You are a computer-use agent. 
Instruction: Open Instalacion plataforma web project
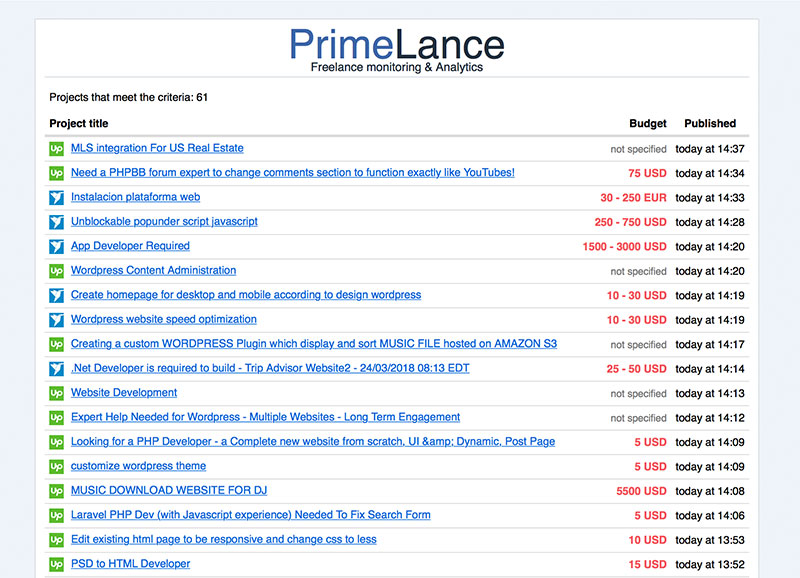click(135, 197)
